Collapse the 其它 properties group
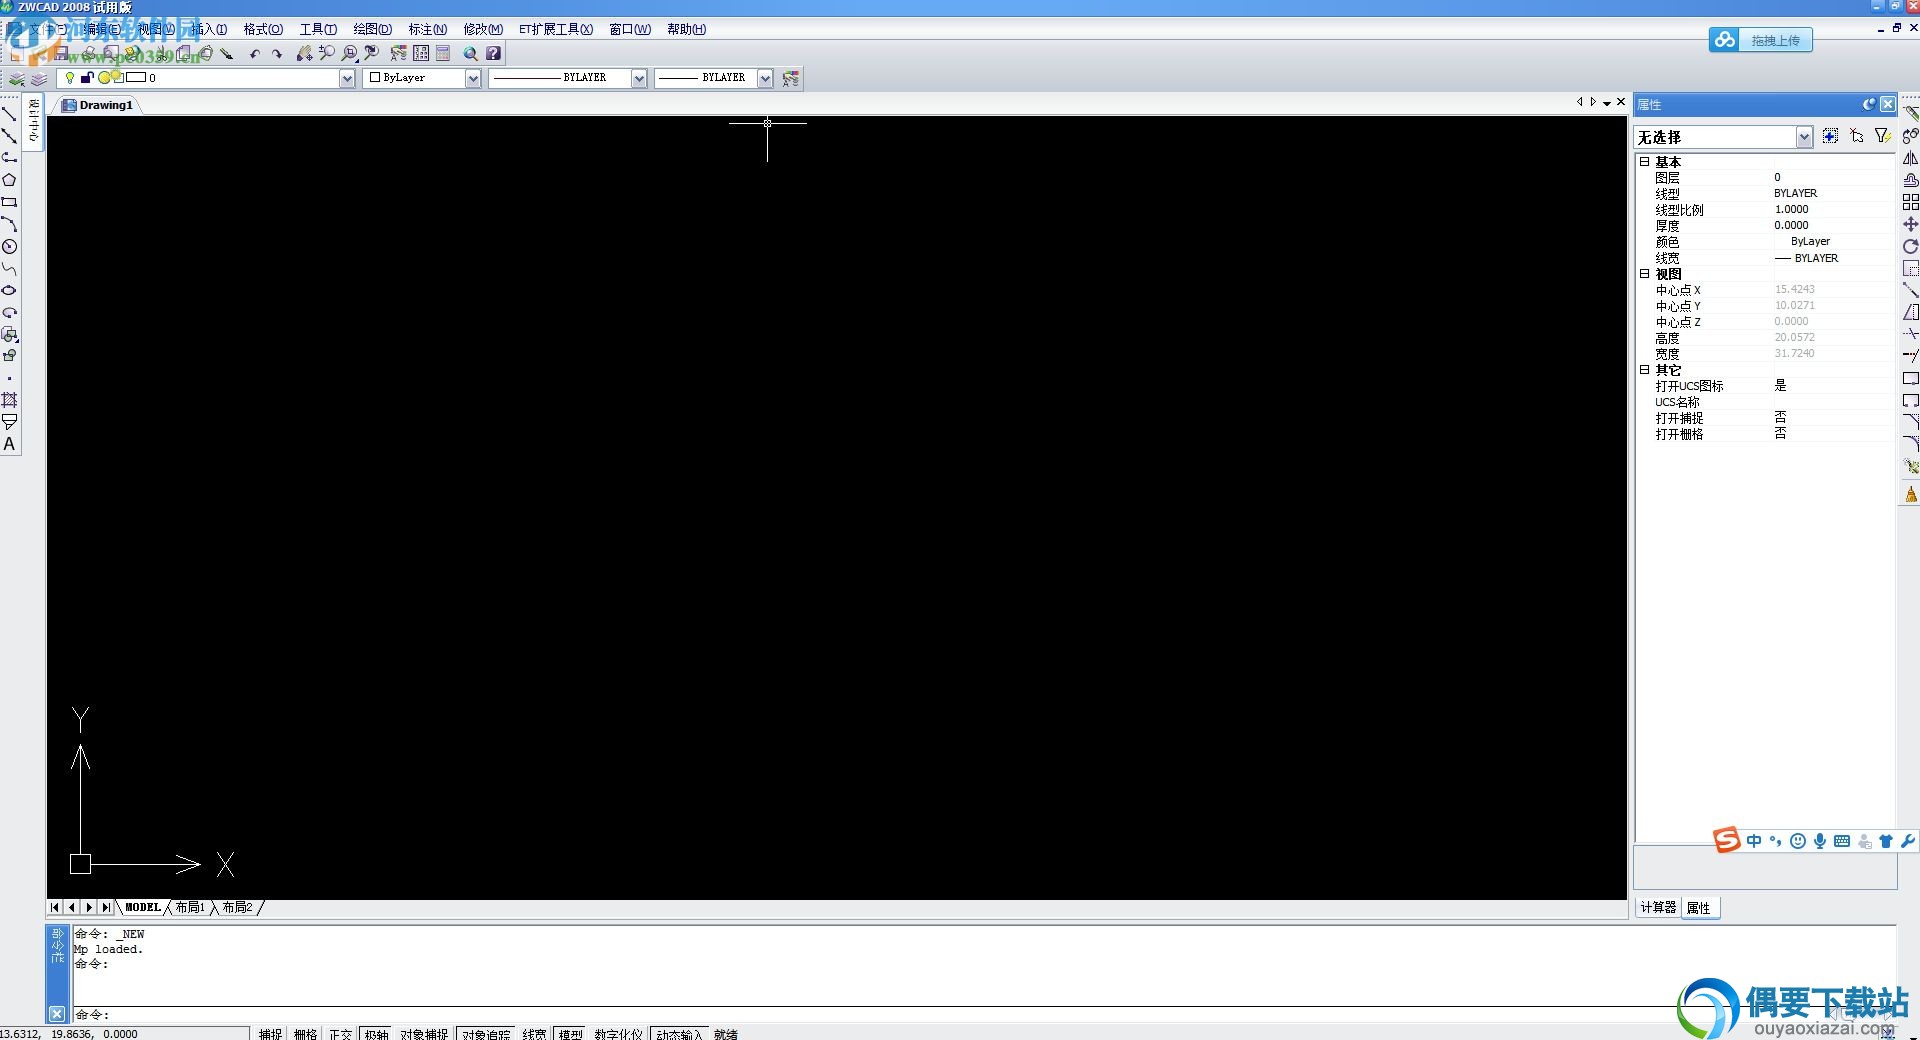Screen dimensions: 1920x1040 click(1645, 369)
